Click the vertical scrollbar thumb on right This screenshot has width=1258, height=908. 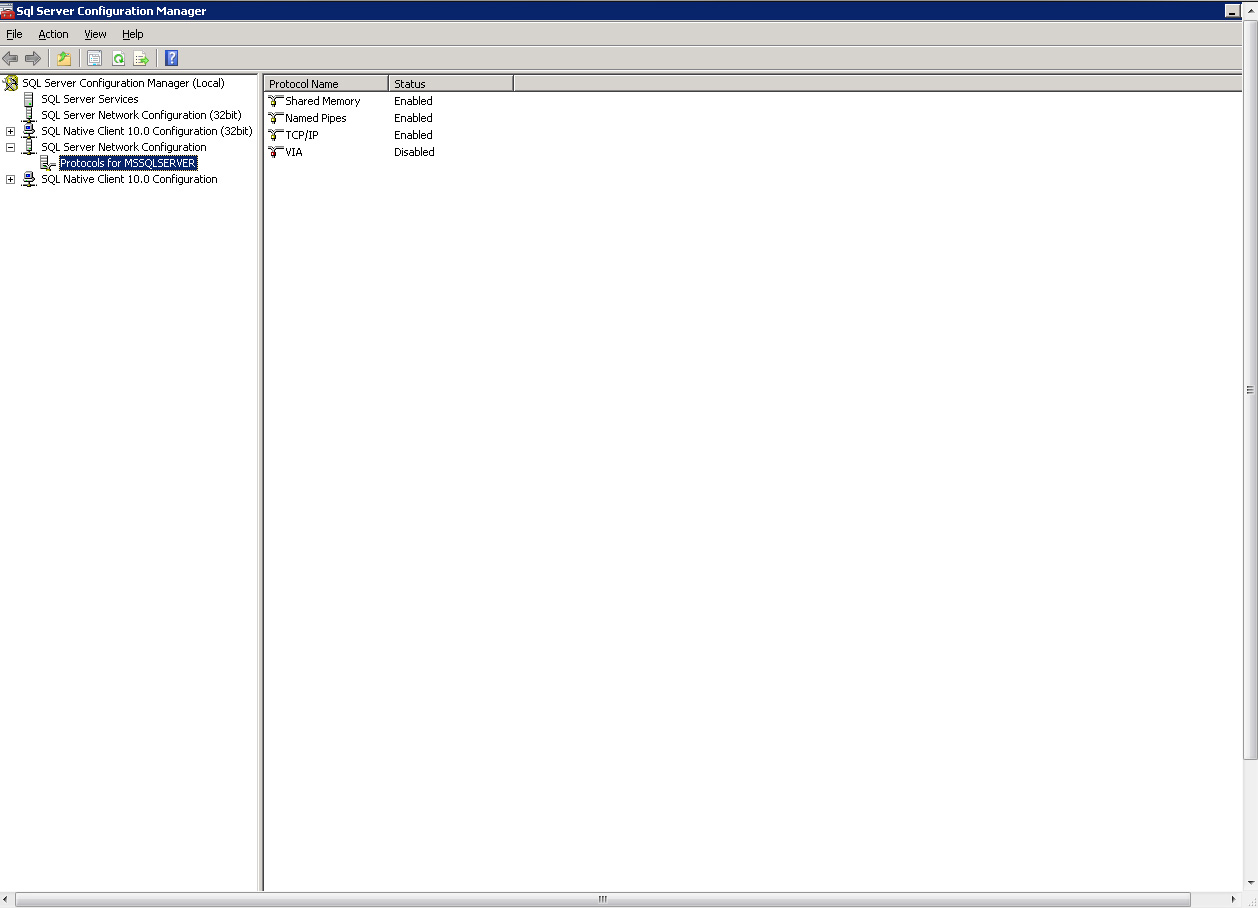click(1250, 390)
